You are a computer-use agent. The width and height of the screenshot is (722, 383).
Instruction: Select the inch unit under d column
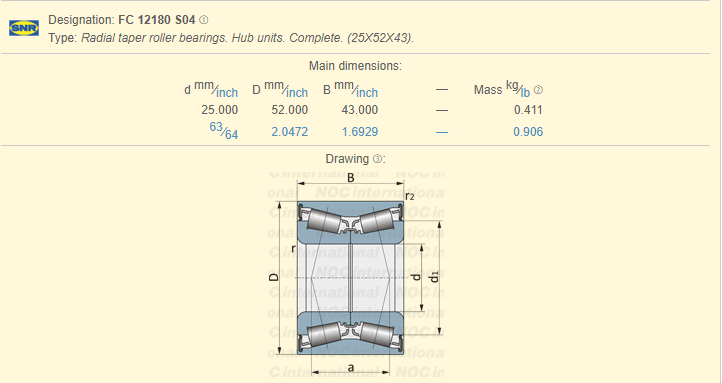pos(227,93)
